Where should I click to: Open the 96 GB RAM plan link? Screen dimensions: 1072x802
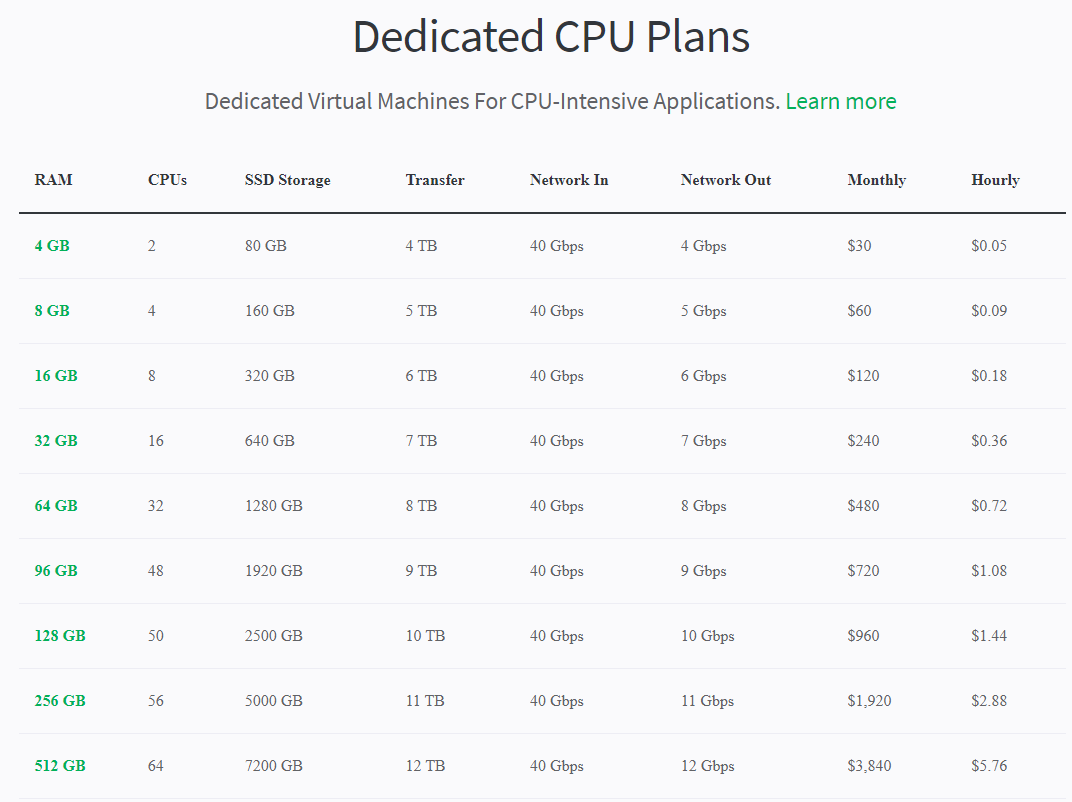tap(56, 571)
